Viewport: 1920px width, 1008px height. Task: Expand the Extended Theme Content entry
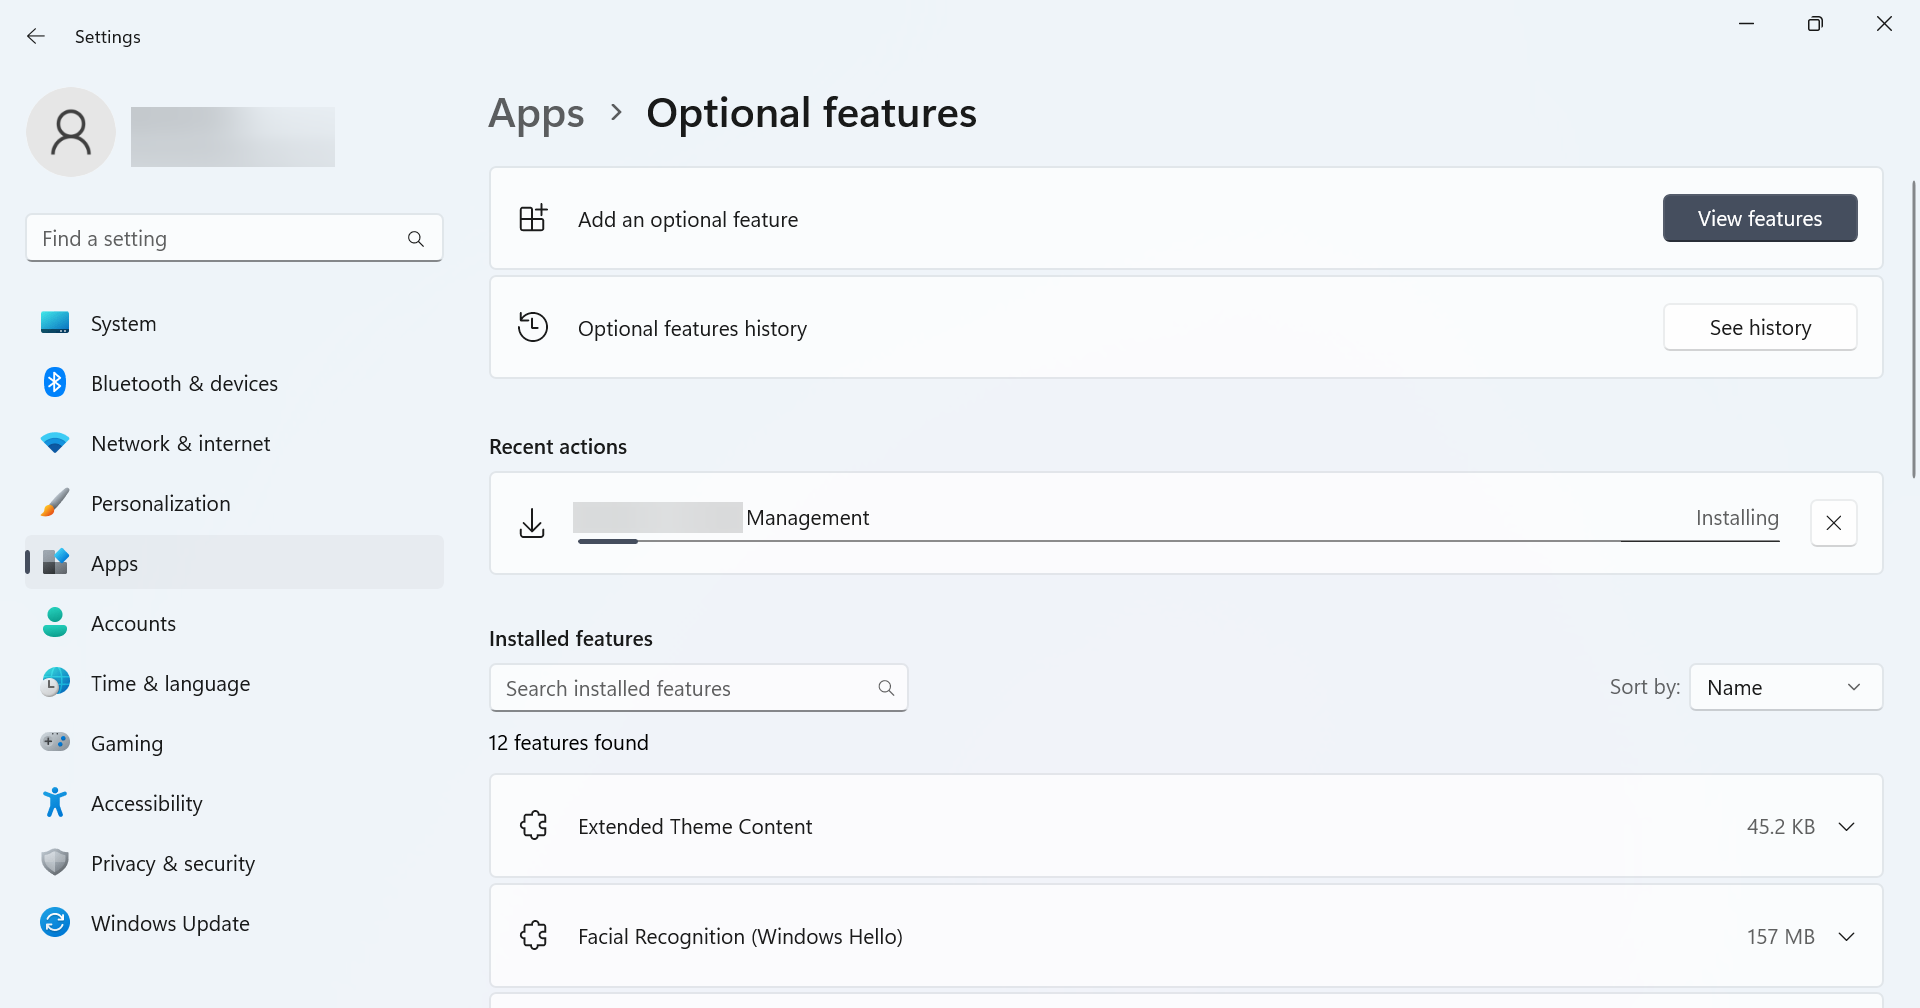pos(1846,827)
